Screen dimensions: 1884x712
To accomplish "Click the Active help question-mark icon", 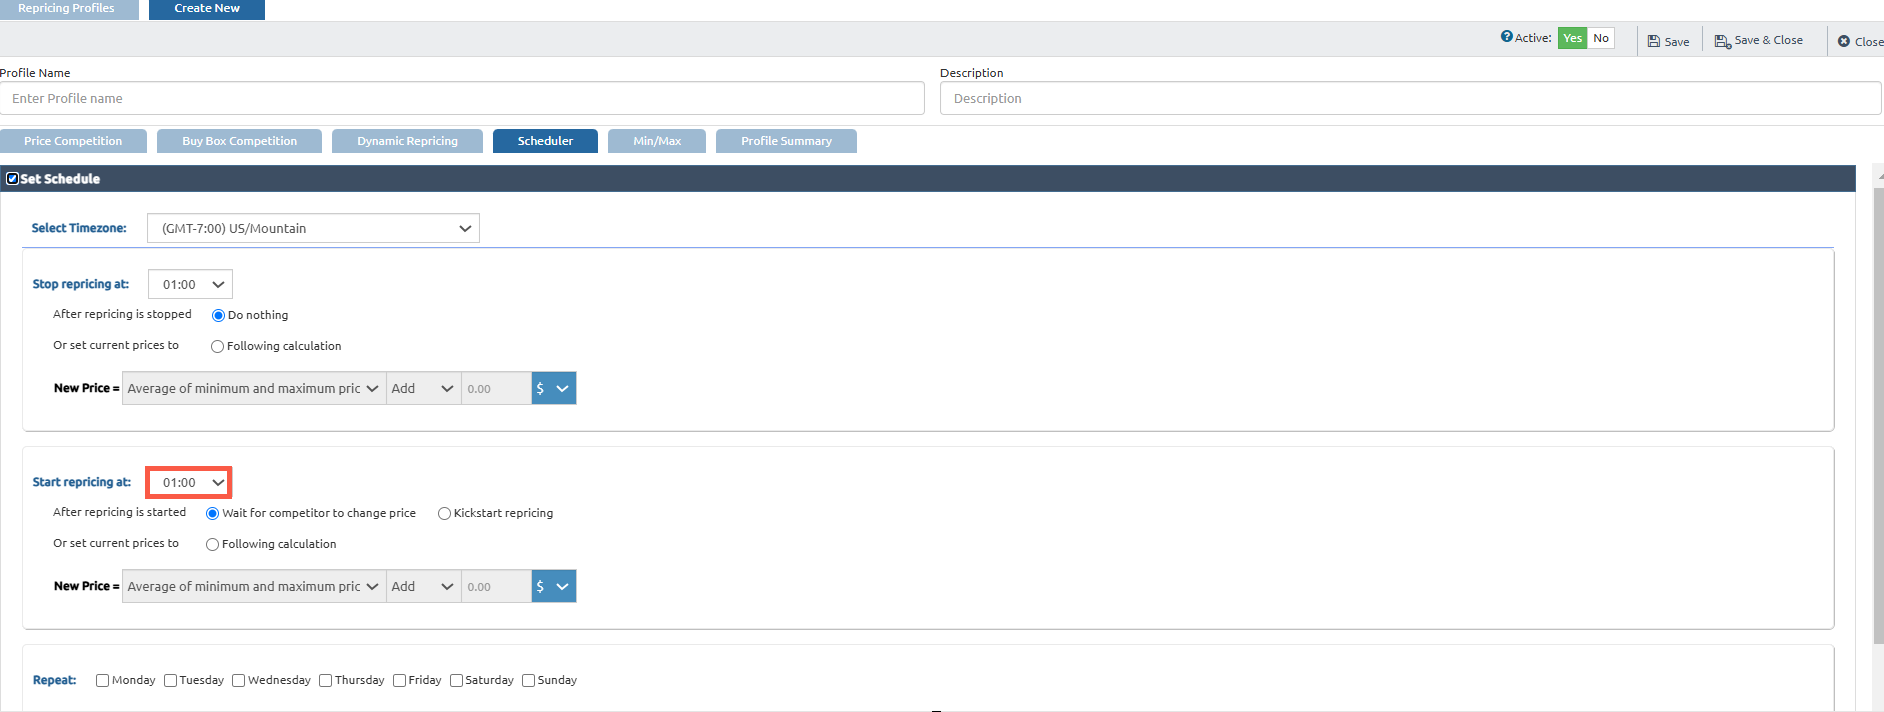I will [1506, 37].
